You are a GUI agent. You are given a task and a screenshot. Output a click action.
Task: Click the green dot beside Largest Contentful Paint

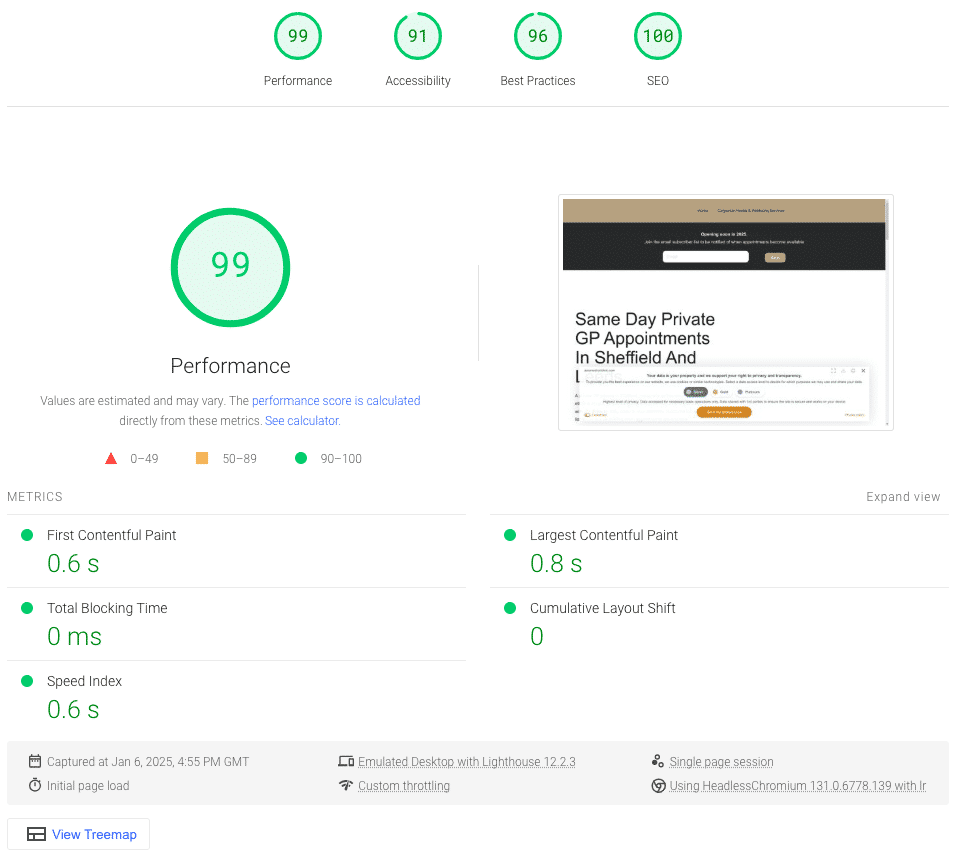(510, 535)
